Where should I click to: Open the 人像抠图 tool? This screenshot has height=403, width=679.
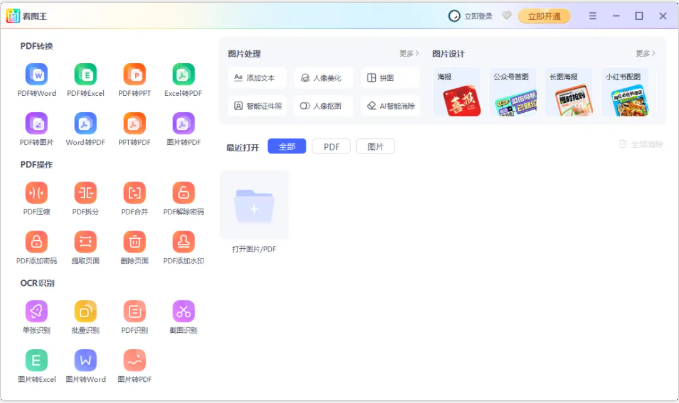[324, 106]
